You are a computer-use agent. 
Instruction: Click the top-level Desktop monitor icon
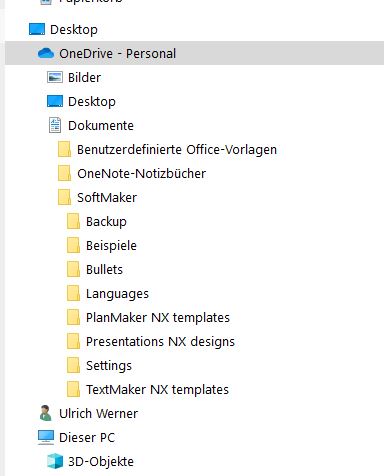click(x=37, y=29)
